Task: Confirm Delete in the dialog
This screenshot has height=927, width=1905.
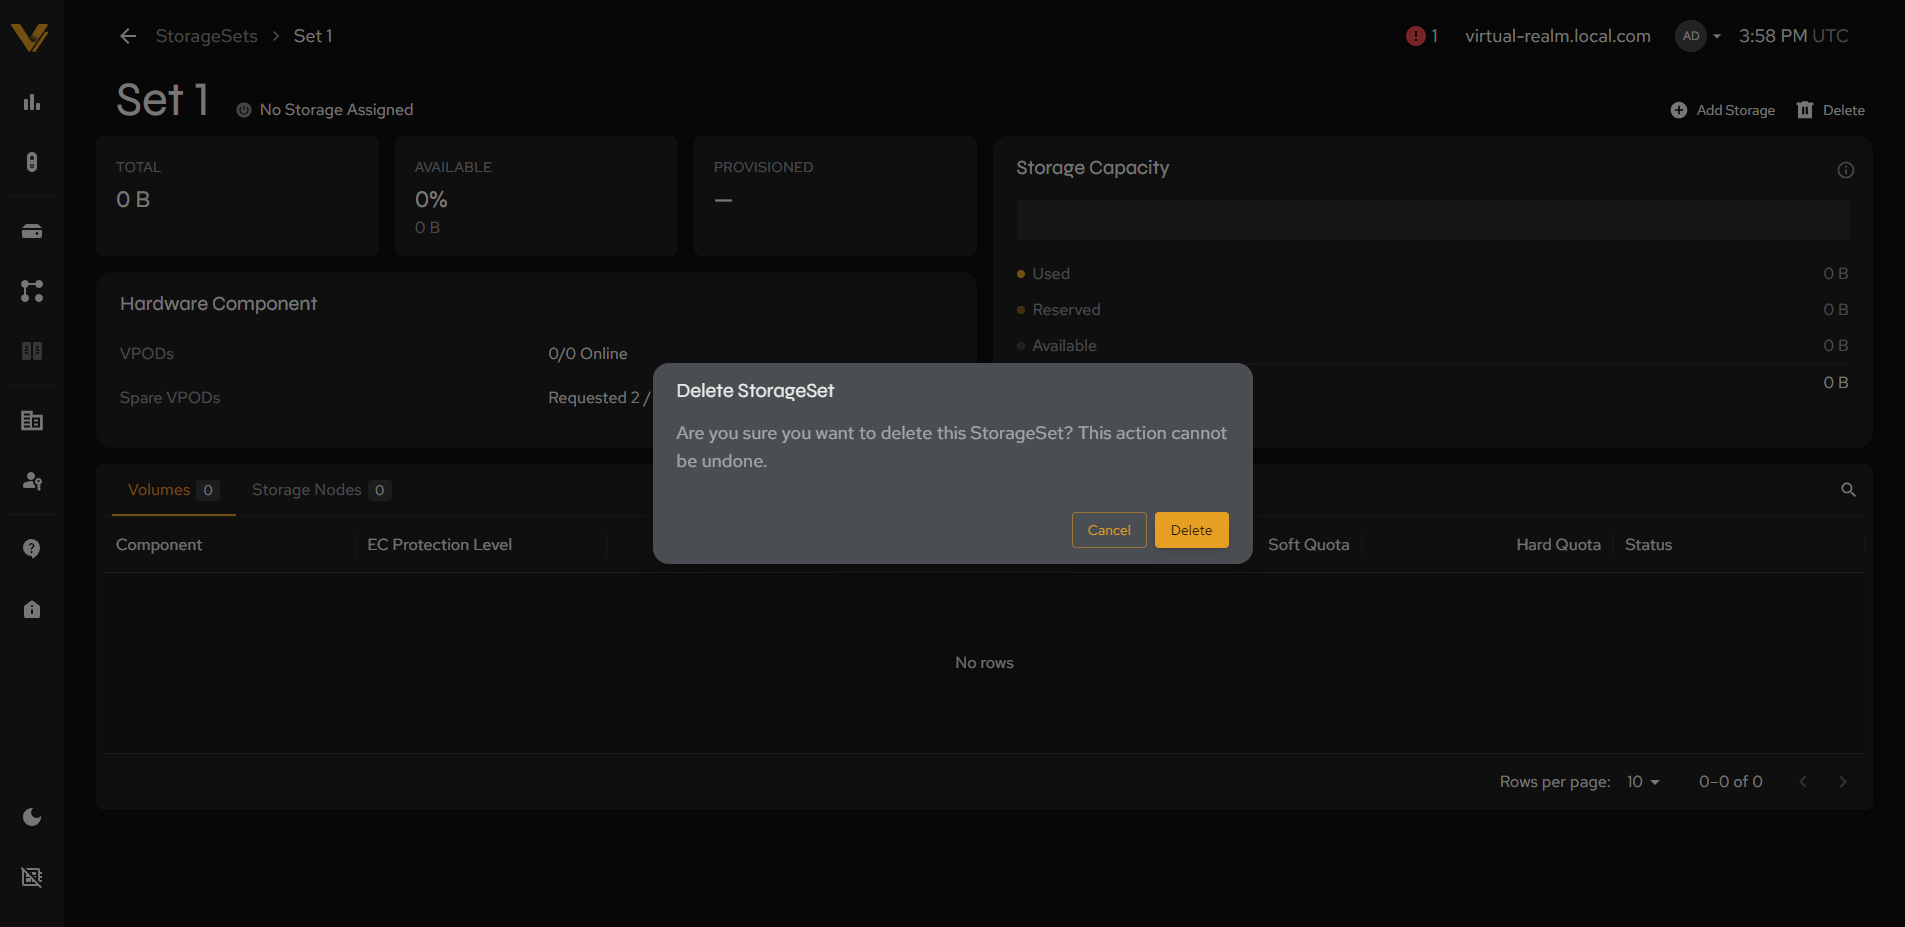Action: [1191, 530]
